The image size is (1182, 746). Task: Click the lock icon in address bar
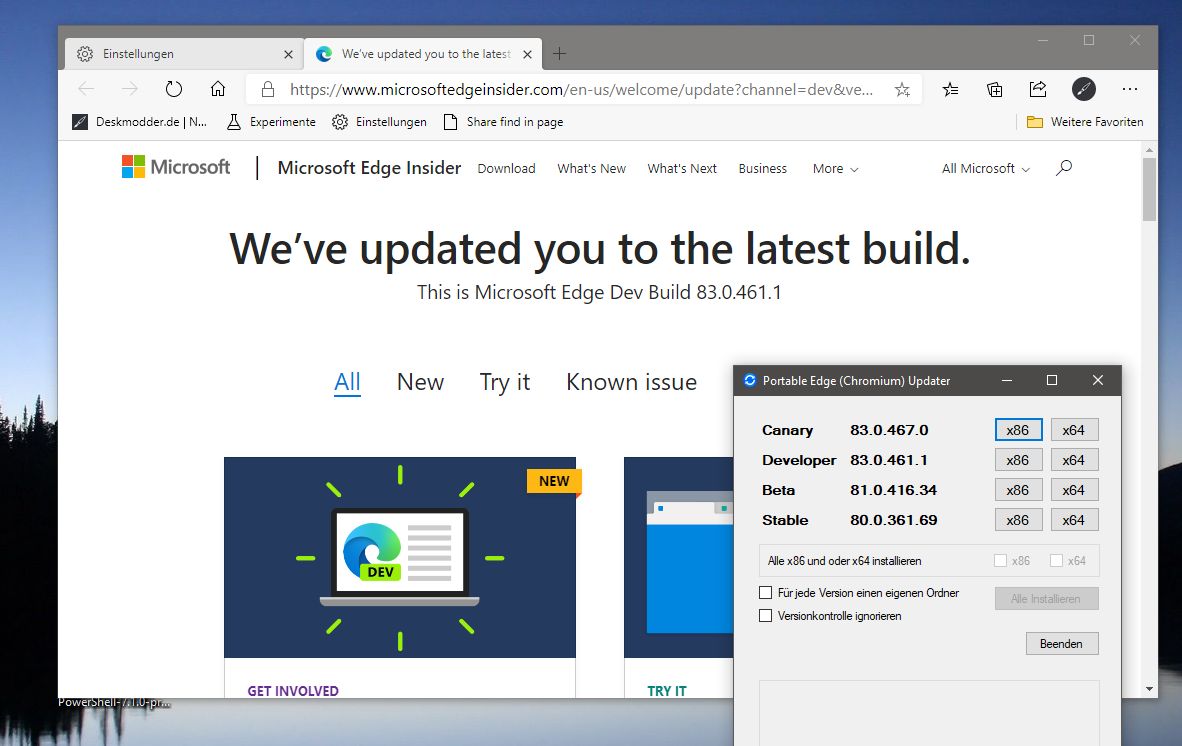coord(268,90)
